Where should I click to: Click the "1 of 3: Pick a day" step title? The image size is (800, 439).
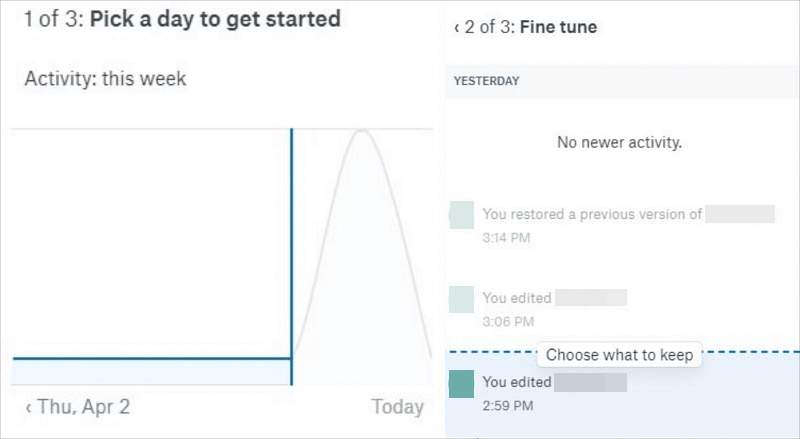182,19
